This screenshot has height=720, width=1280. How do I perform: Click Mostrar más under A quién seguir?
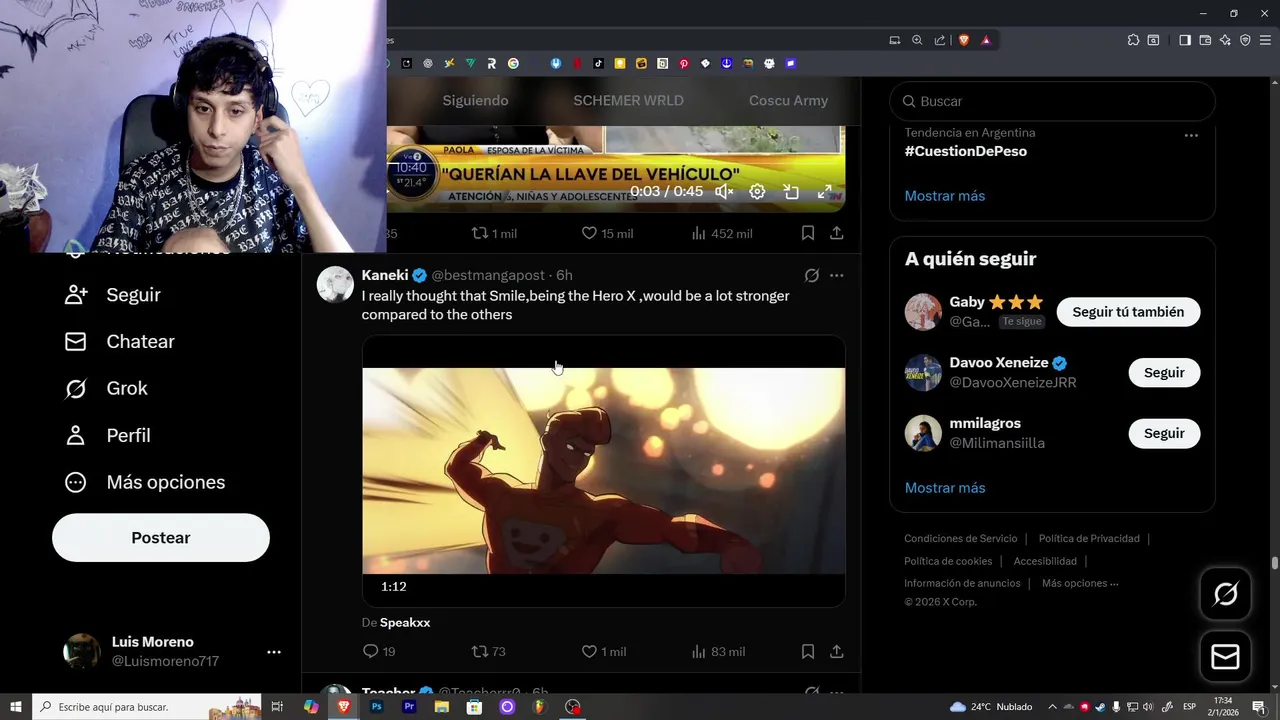point(945,488)
